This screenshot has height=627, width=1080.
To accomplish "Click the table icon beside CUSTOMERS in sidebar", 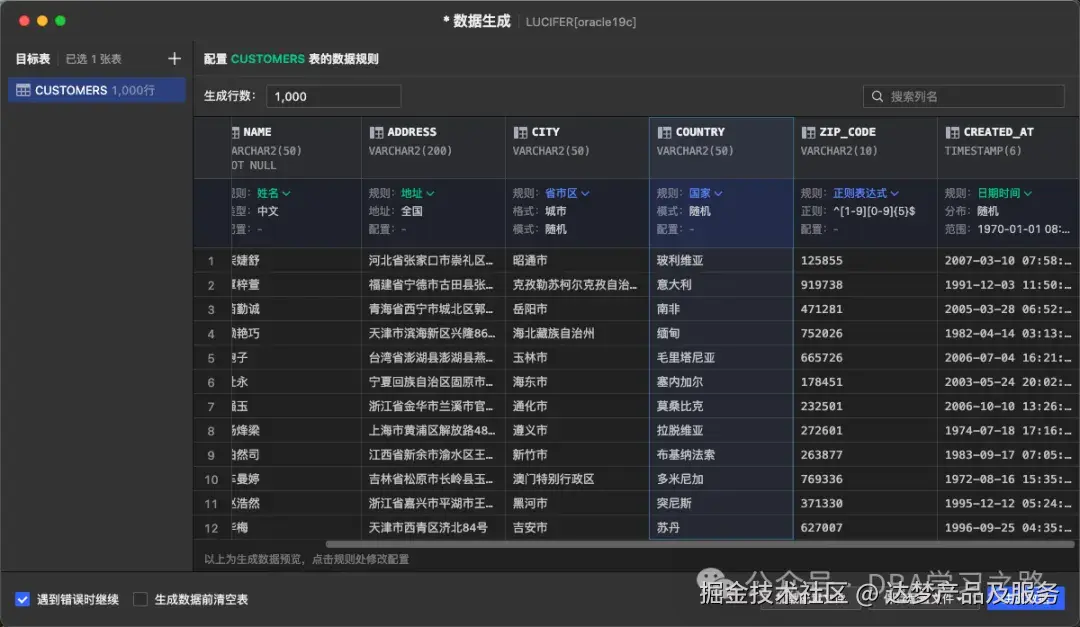I will 23,90.
